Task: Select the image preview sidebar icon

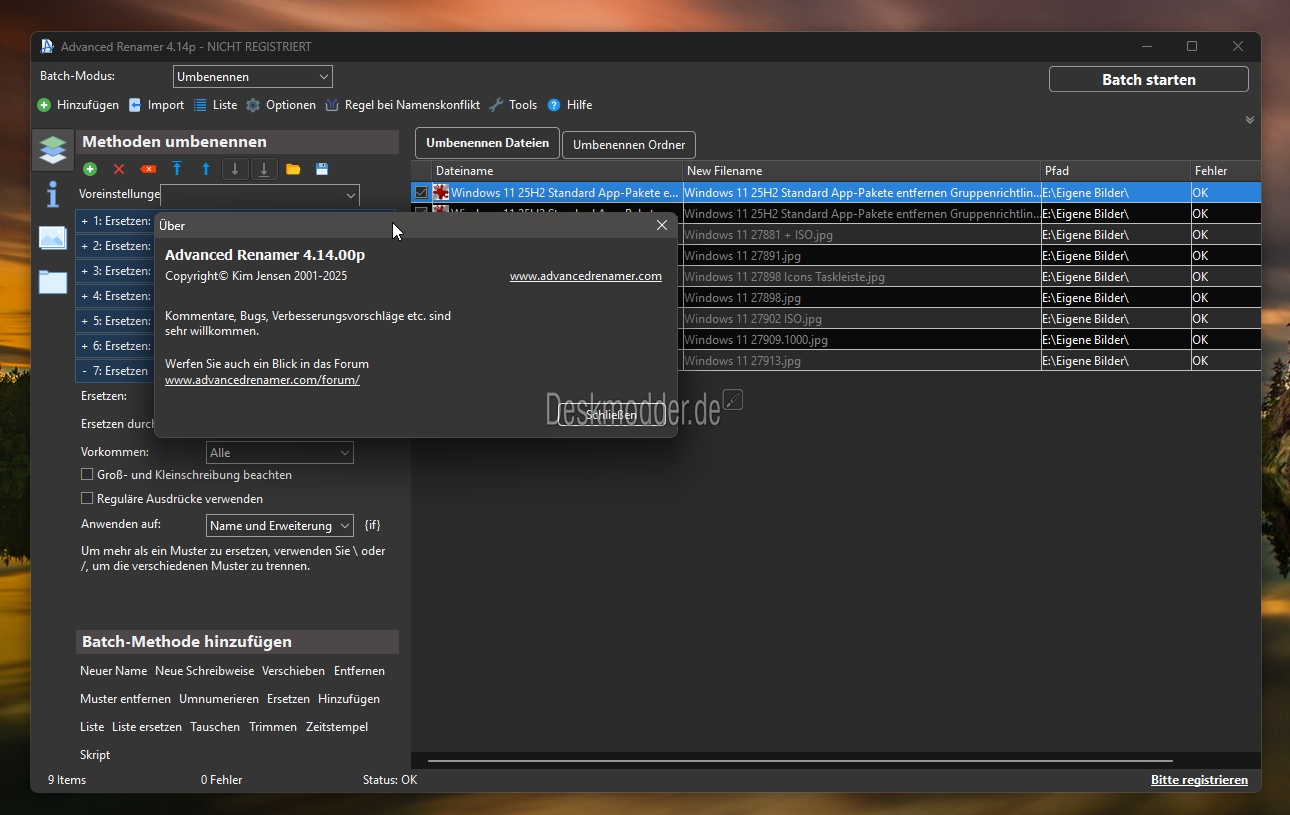Action: coord(52,238)
